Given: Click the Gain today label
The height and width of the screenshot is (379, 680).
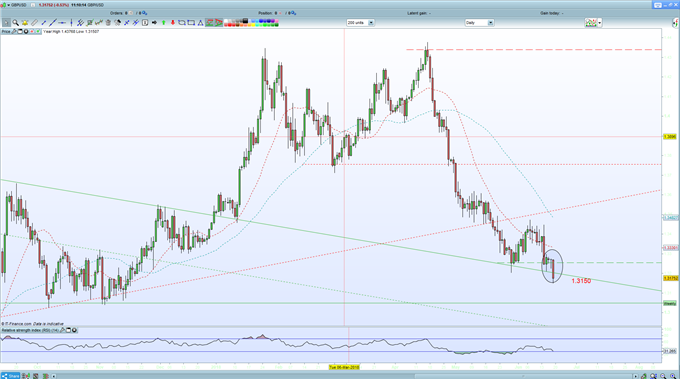Looking at the screenshot, I should [x=552, y=13].
